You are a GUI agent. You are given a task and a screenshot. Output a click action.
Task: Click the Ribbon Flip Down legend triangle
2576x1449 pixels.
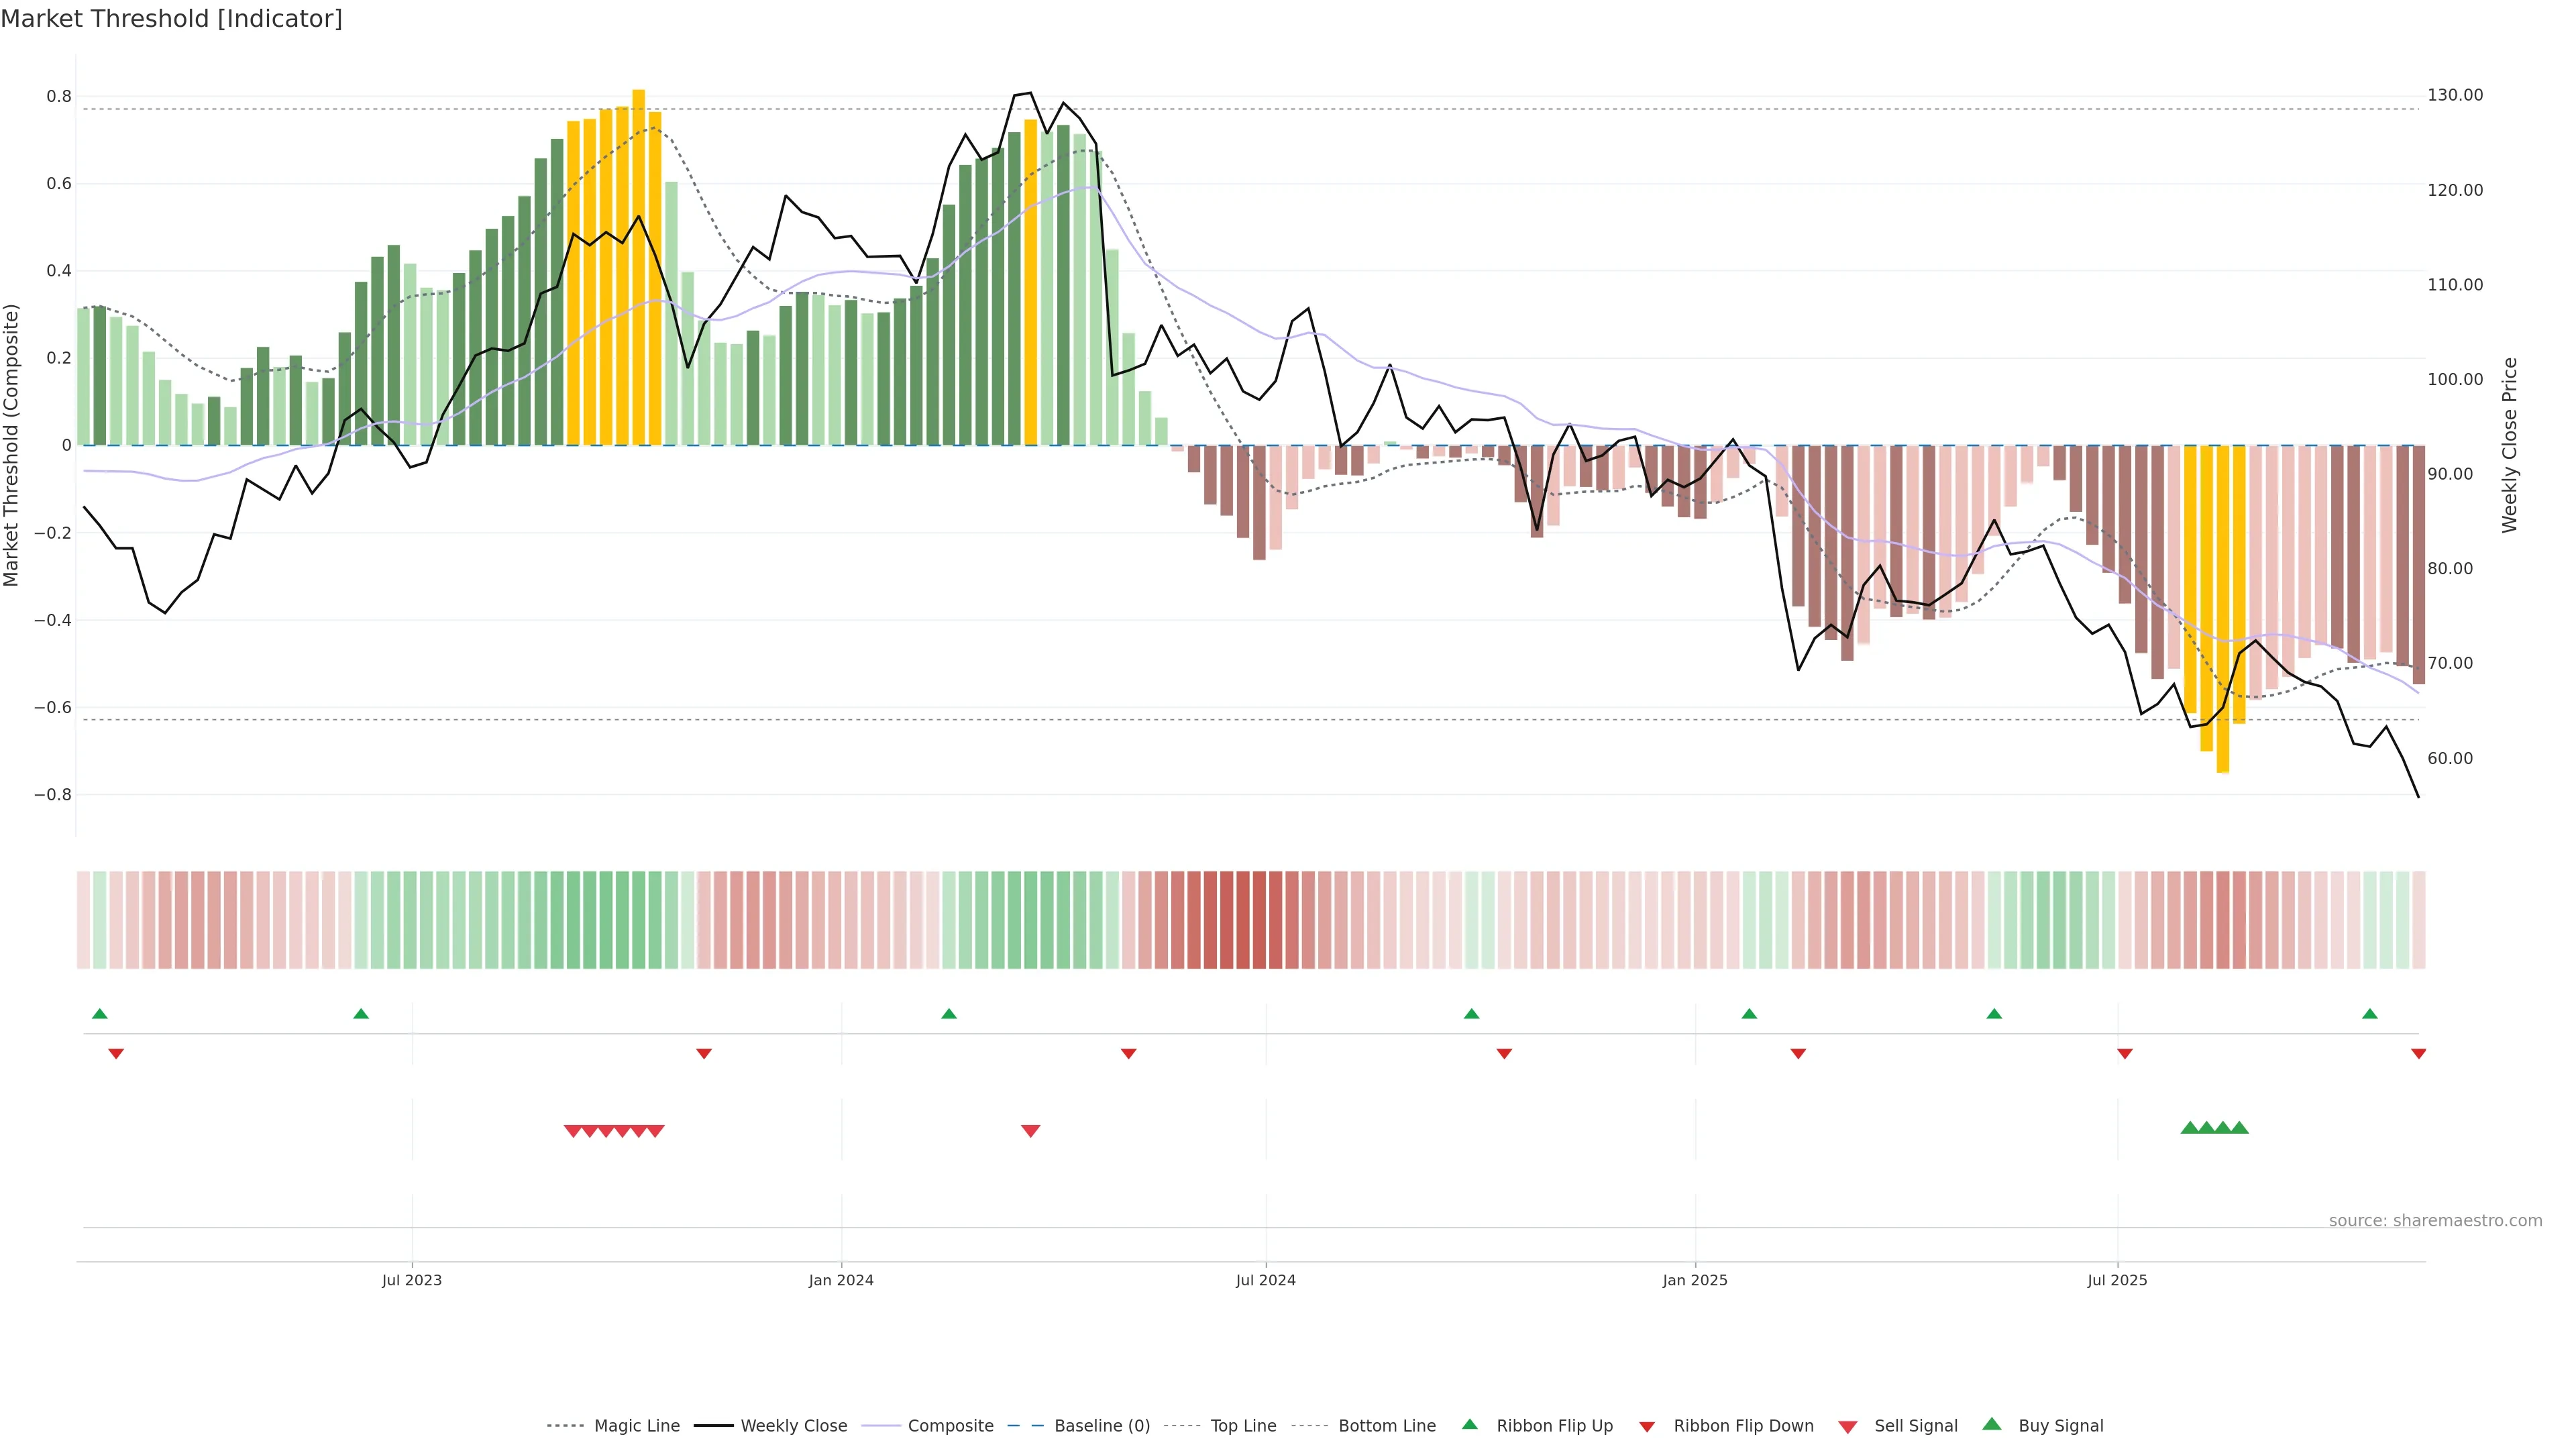click(x=1647, y=1426)
